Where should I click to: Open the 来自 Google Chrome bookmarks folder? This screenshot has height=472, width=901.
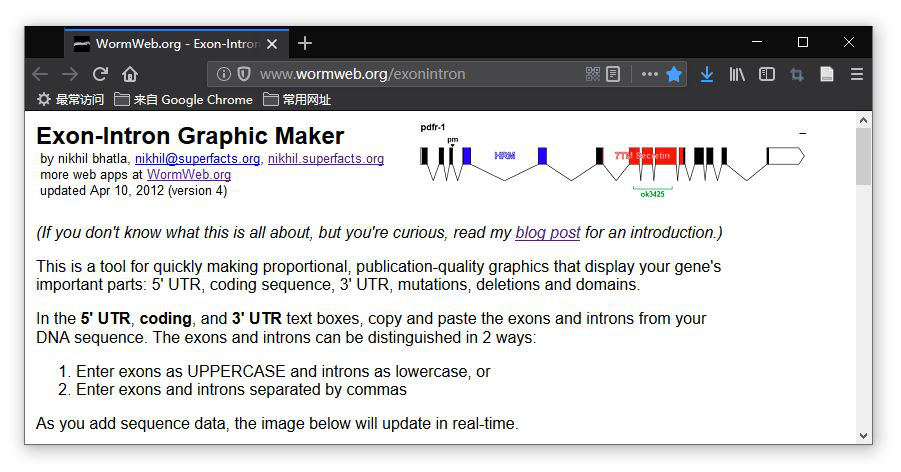click(x=183, y=99)
